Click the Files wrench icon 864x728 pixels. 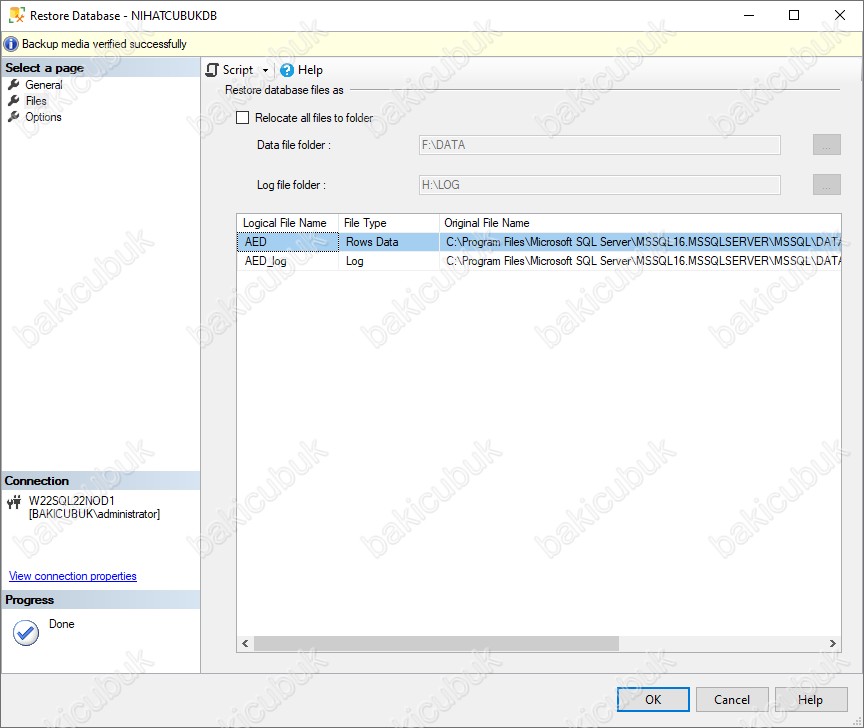coord(14,101)
